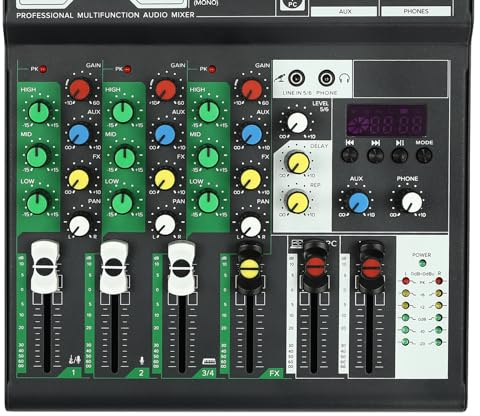Click channel 1 red GAIN knob

tap(80, 89)
